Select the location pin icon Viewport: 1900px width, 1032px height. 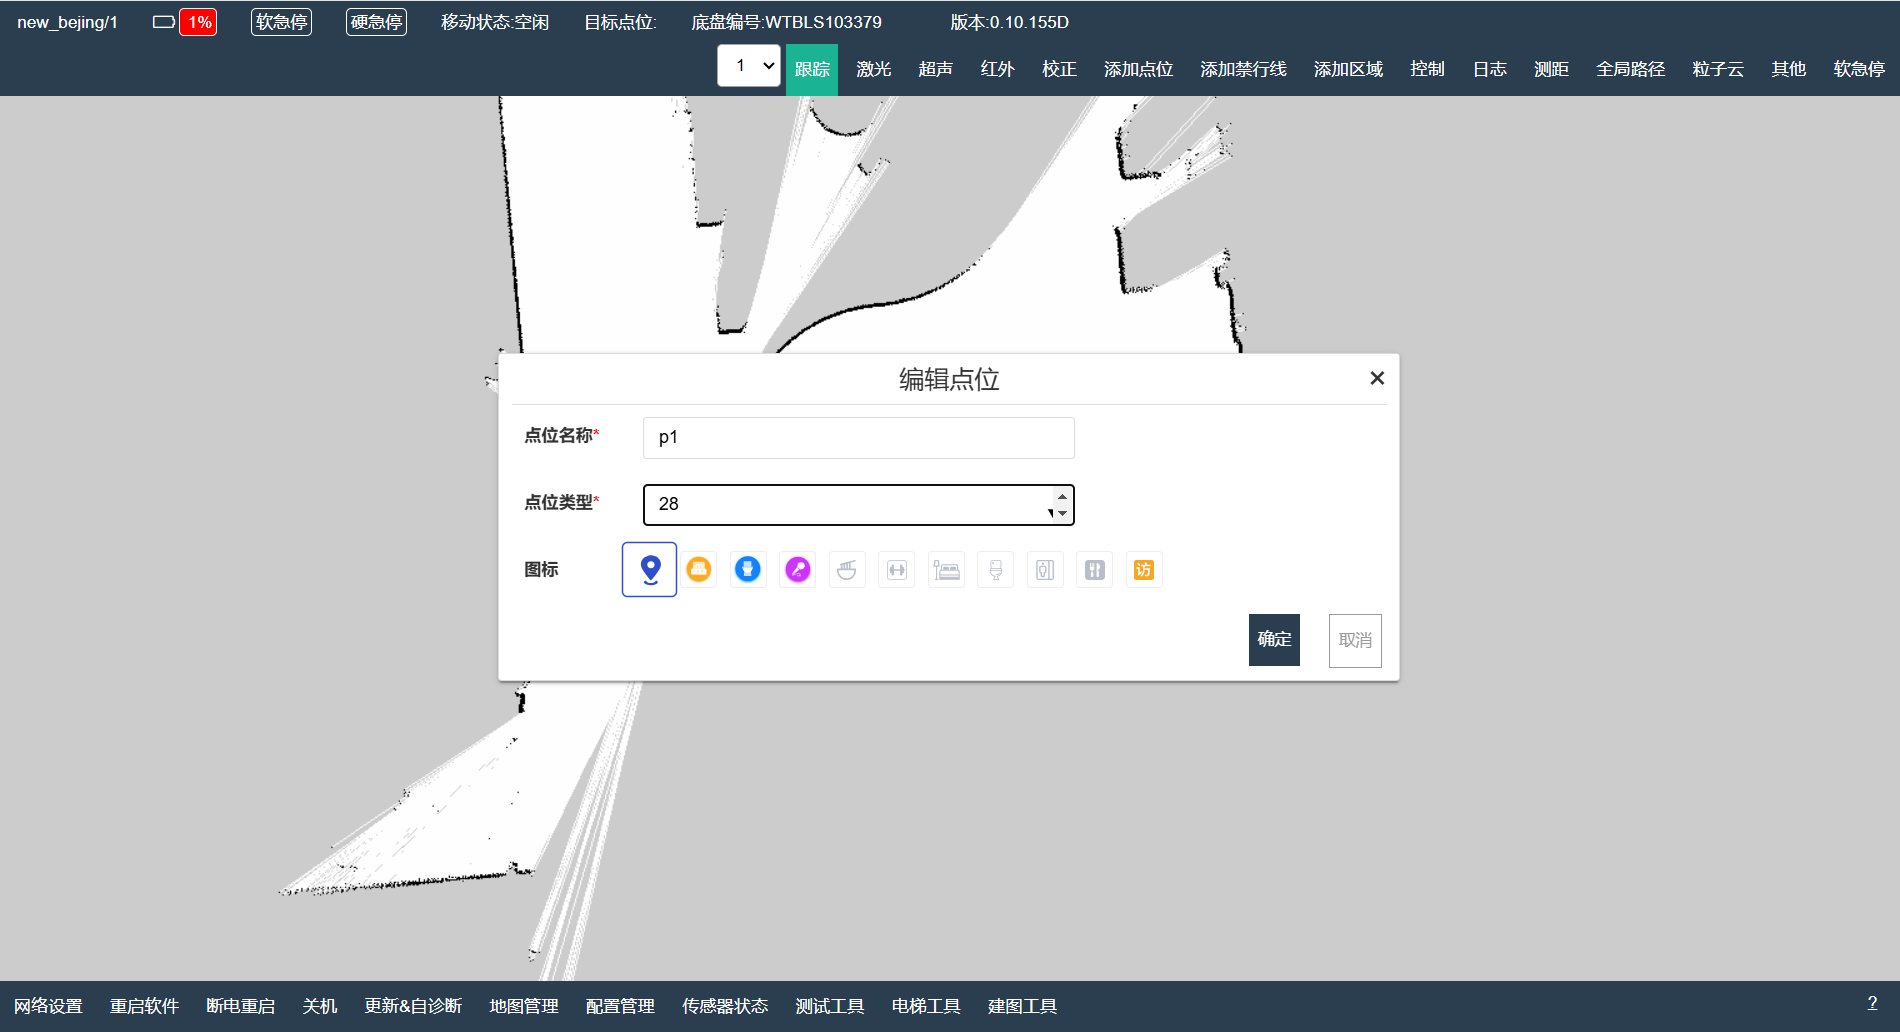pos(649,569)
